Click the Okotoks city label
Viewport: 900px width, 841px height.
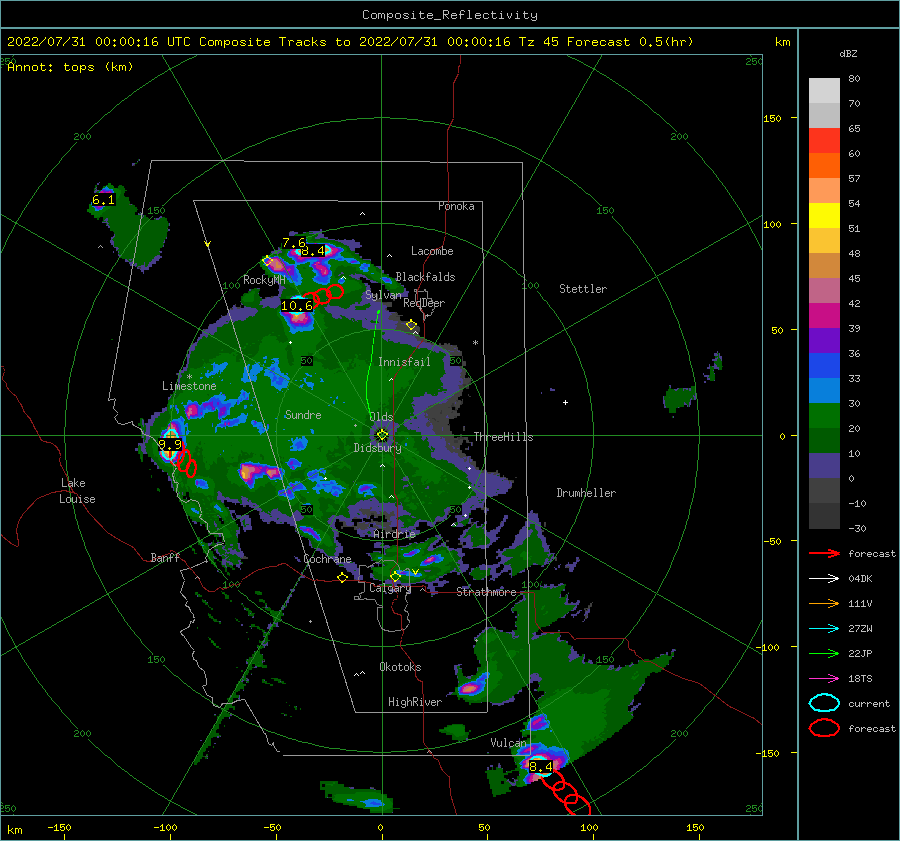(400, 666)
